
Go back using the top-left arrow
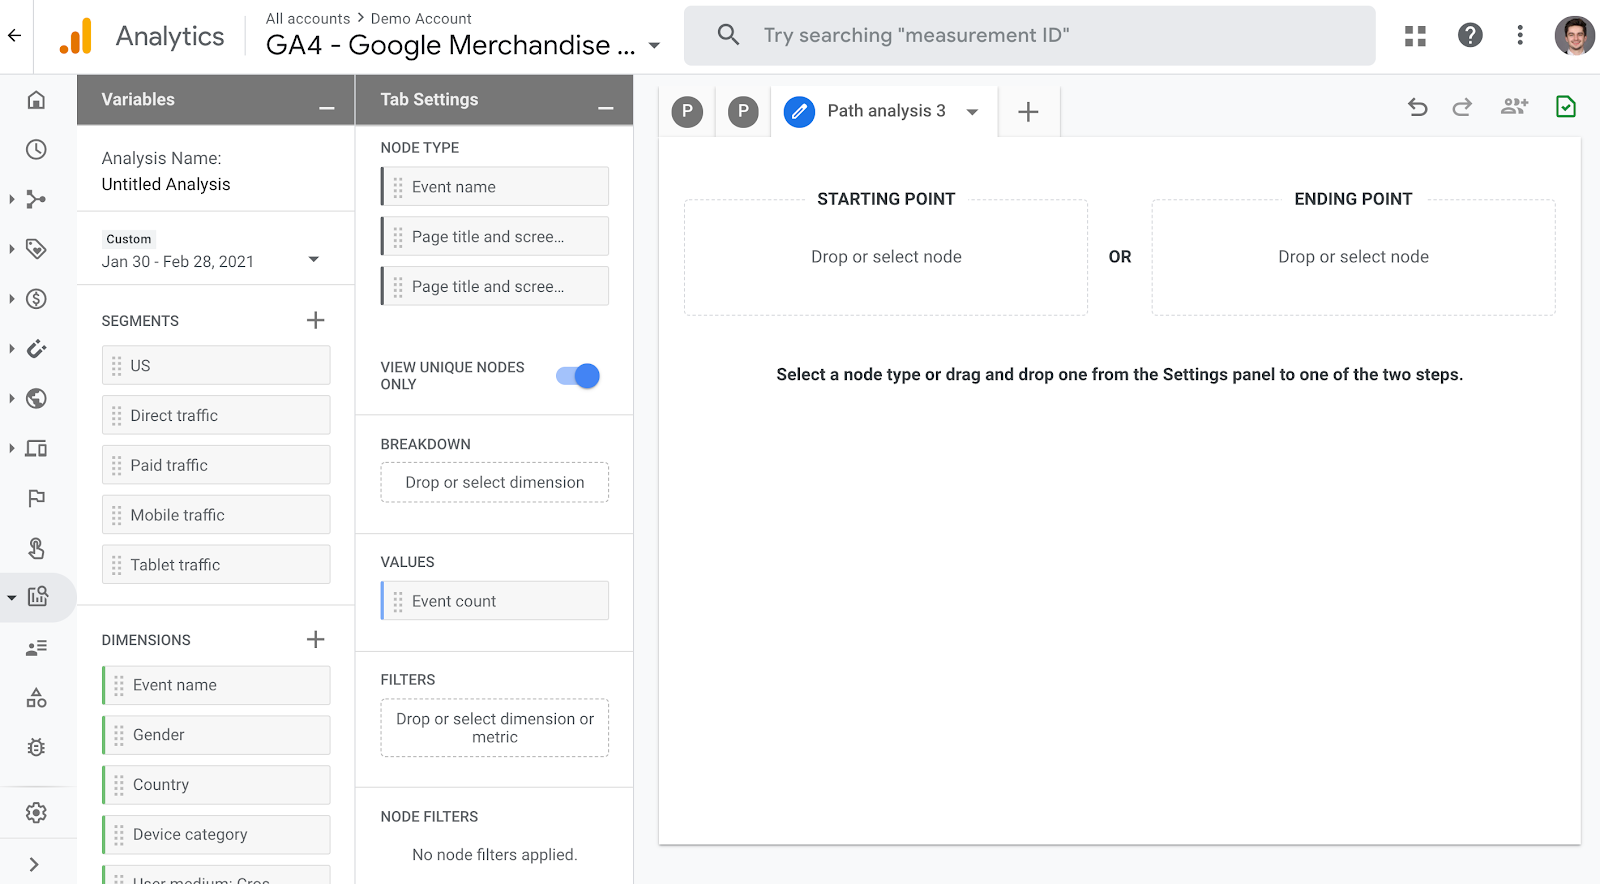tap(14, 36)
